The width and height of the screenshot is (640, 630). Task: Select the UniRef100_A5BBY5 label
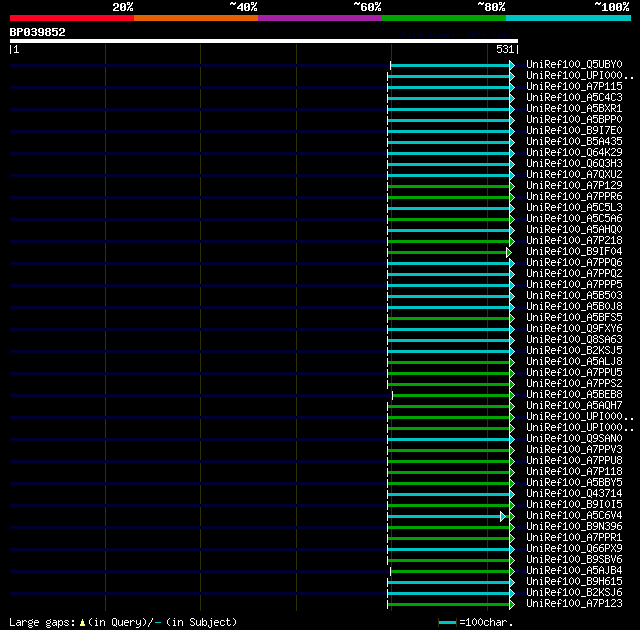coord(574,483)
